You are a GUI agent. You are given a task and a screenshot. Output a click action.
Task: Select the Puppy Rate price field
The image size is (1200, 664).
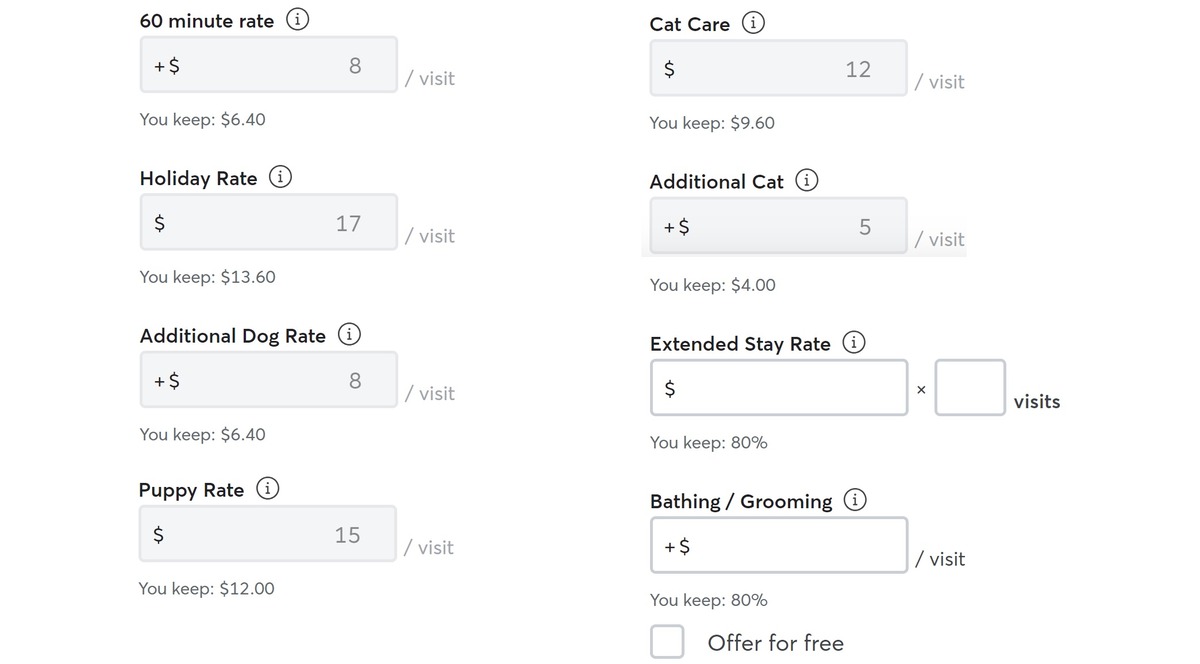(x=268, y=533)
